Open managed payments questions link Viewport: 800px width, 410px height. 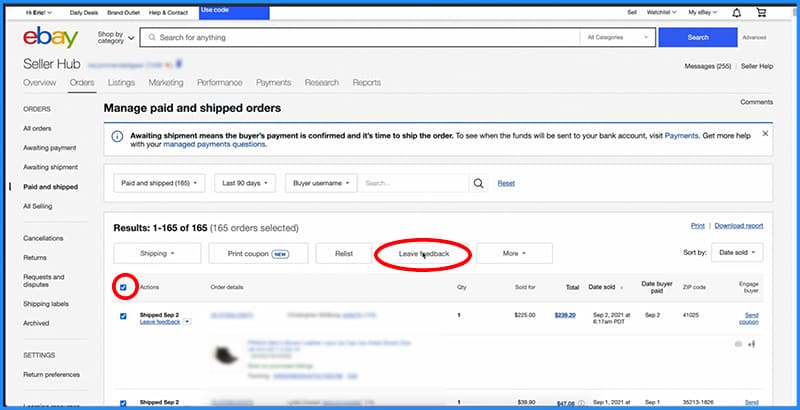[x=214, y=144]
